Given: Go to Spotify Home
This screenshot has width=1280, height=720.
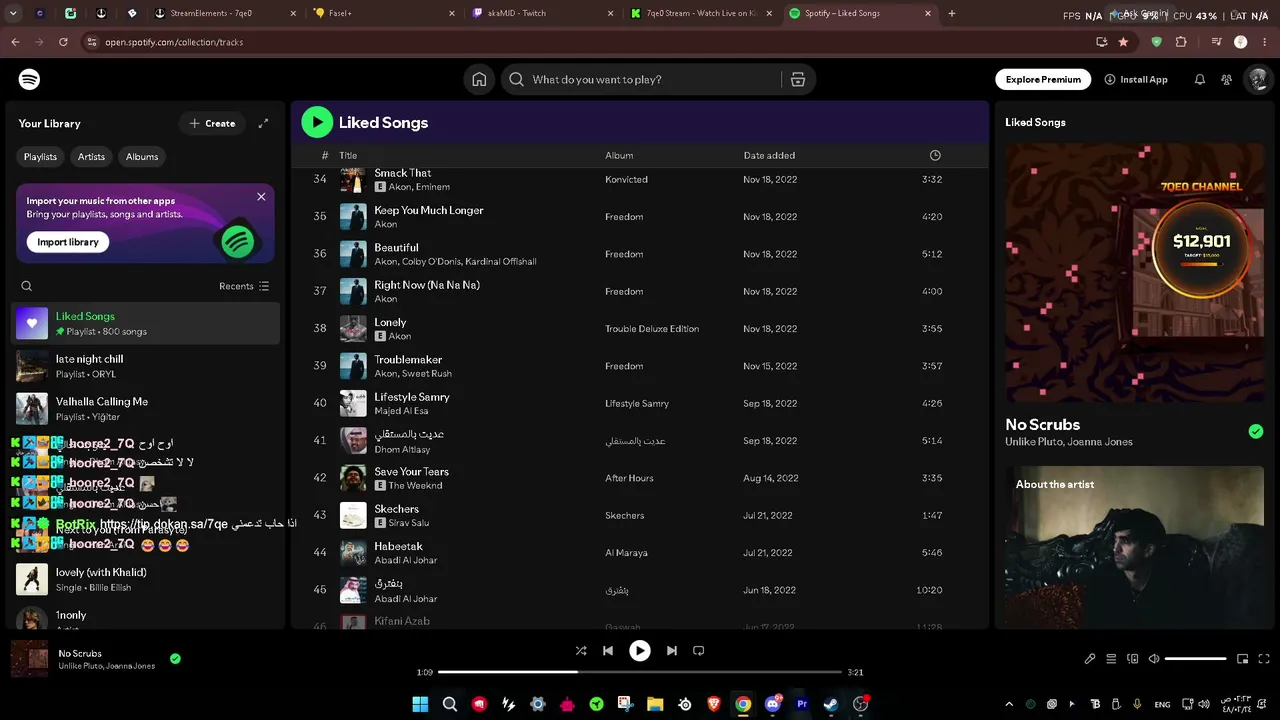Looking at the screenshot, I should (479, 79).
